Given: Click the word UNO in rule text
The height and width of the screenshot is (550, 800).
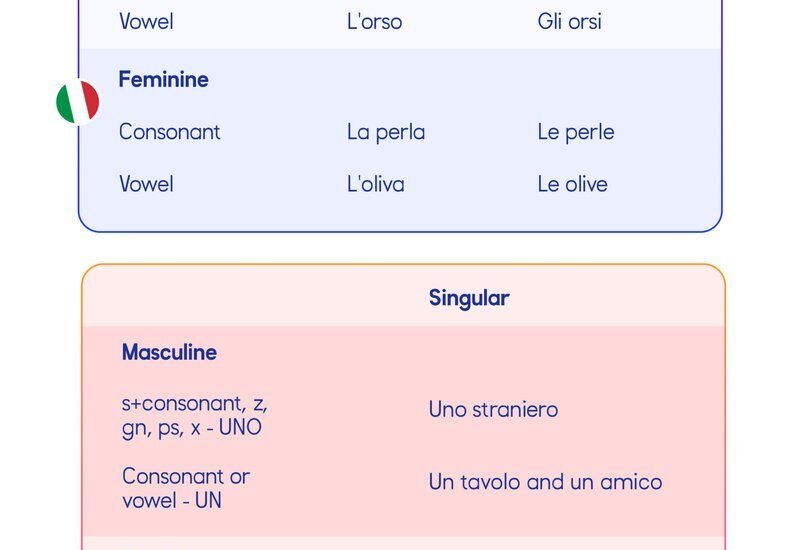Looking at the screenshot, I should 240,428.
